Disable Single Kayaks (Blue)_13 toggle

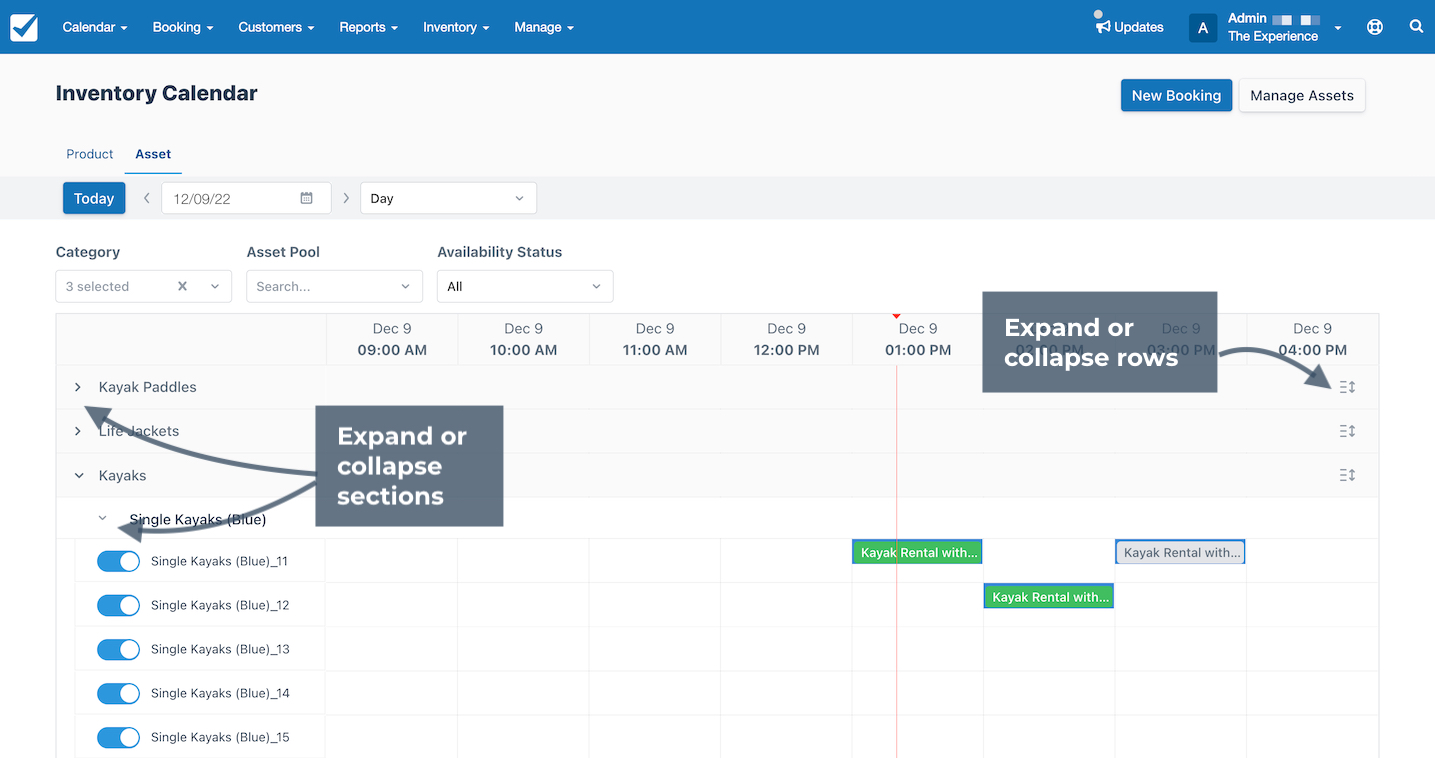point(118,649)
